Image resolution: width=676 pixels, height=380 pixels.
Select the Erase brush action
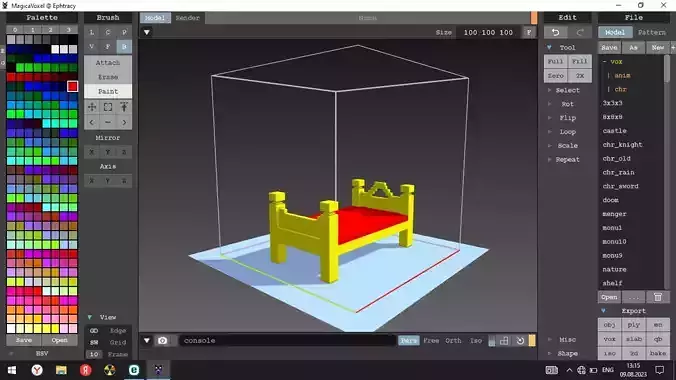tap(108, 77)
